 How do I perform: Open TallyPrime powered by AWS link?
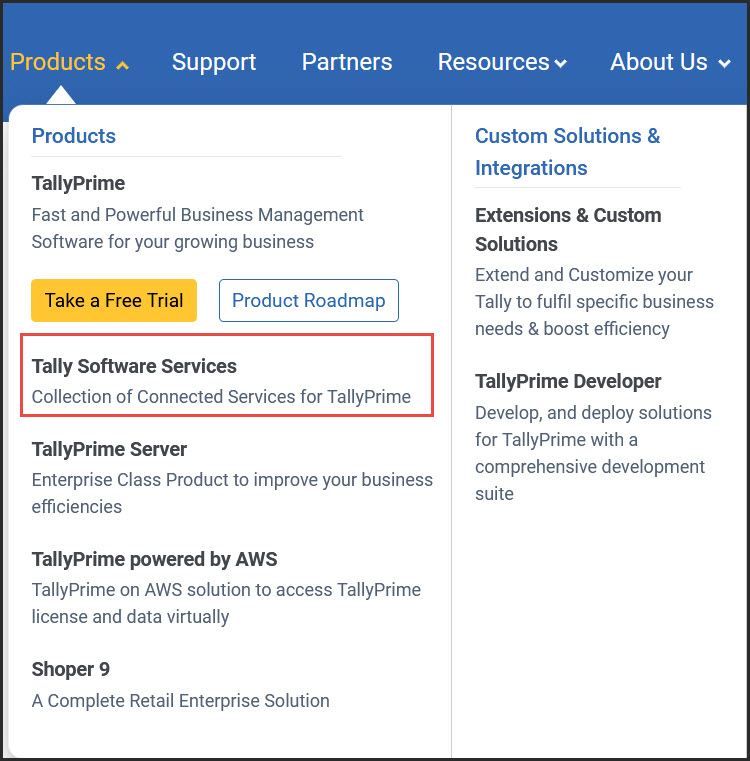tap(154, 560)
